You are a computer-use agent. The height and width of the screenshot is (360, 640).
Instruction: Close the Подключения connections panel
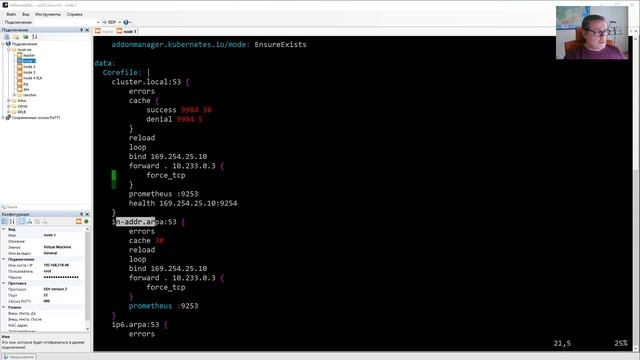[x=87, y=30]
